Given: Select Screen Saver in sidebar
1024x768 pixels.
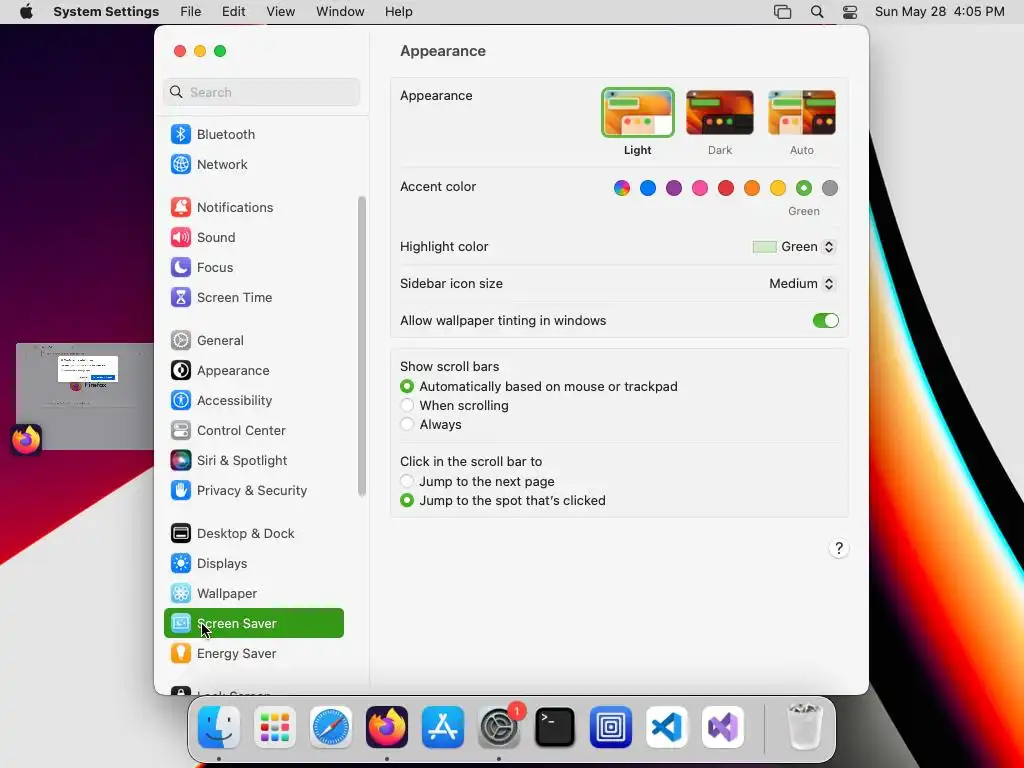Looking at the screenshot, I should [x=253, y=623].
